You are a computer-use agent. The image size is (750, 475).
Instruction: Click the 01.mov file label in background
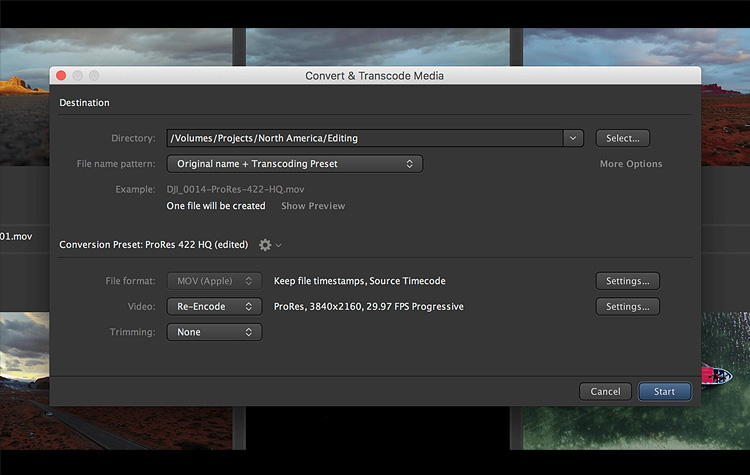pyautogui.click(x=16, y=236)
